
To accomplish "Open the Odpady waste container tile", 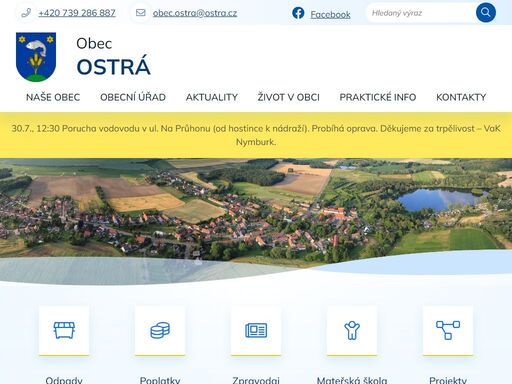I will (64, 331).
